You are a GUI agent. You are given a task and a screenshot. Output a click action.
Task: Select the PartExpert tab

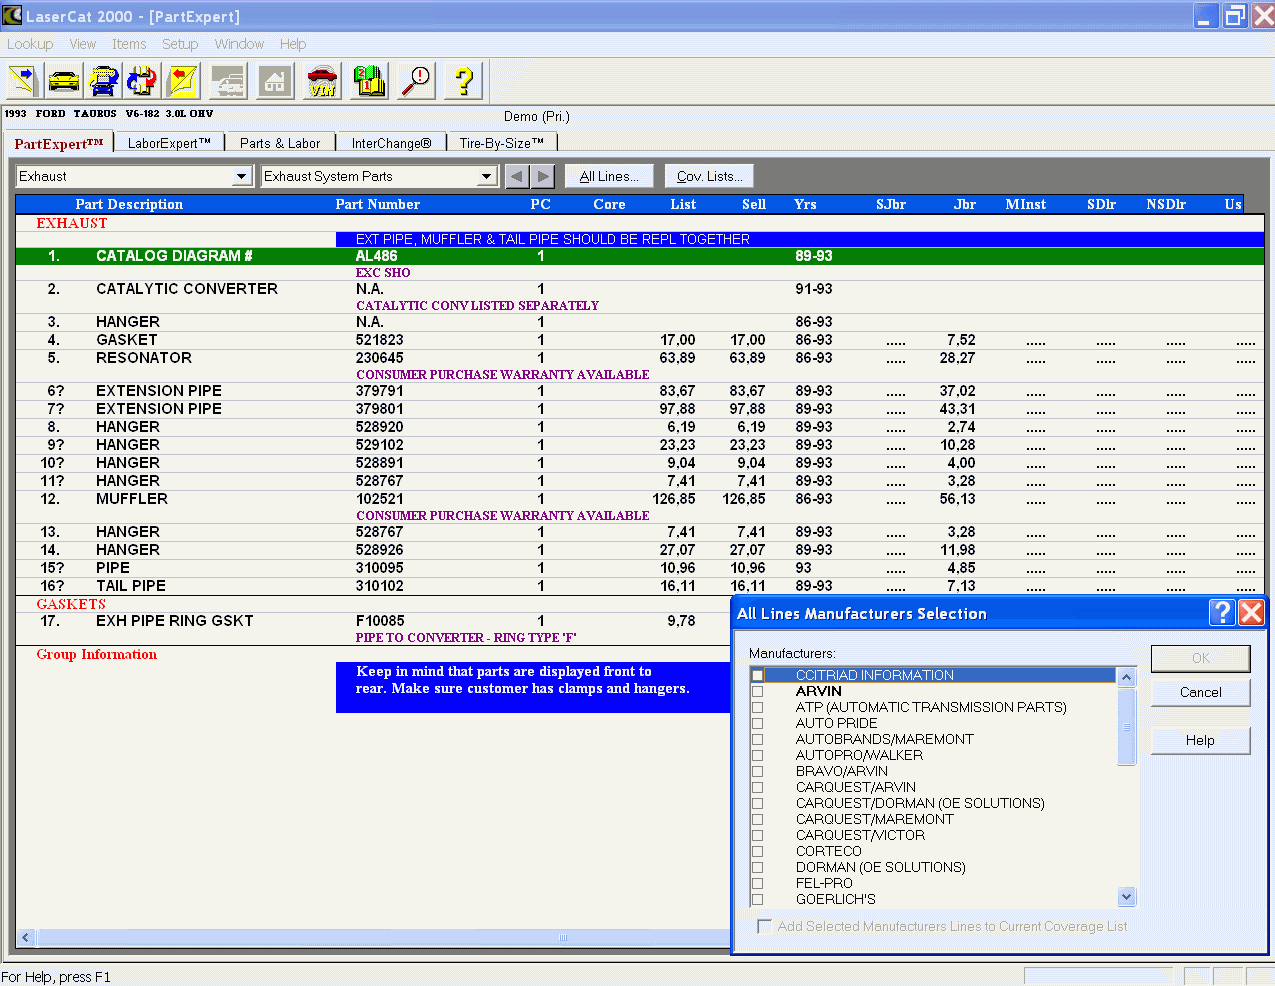59,143
